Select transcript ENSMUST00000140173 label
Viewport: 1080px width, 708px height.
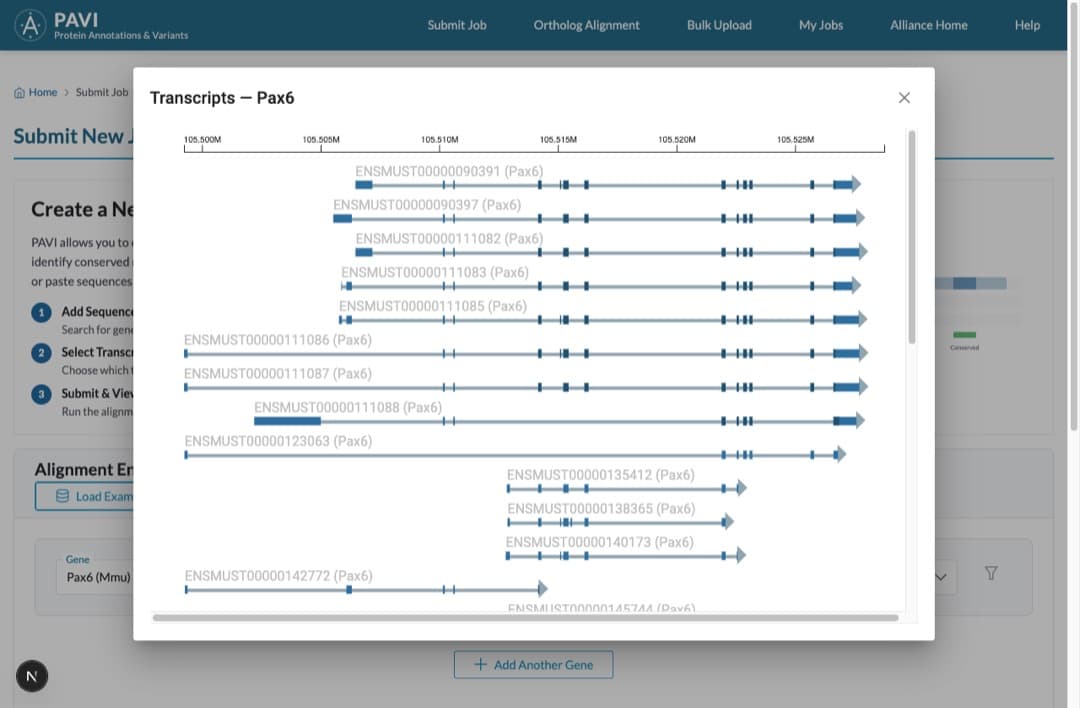tap(599, 543)
